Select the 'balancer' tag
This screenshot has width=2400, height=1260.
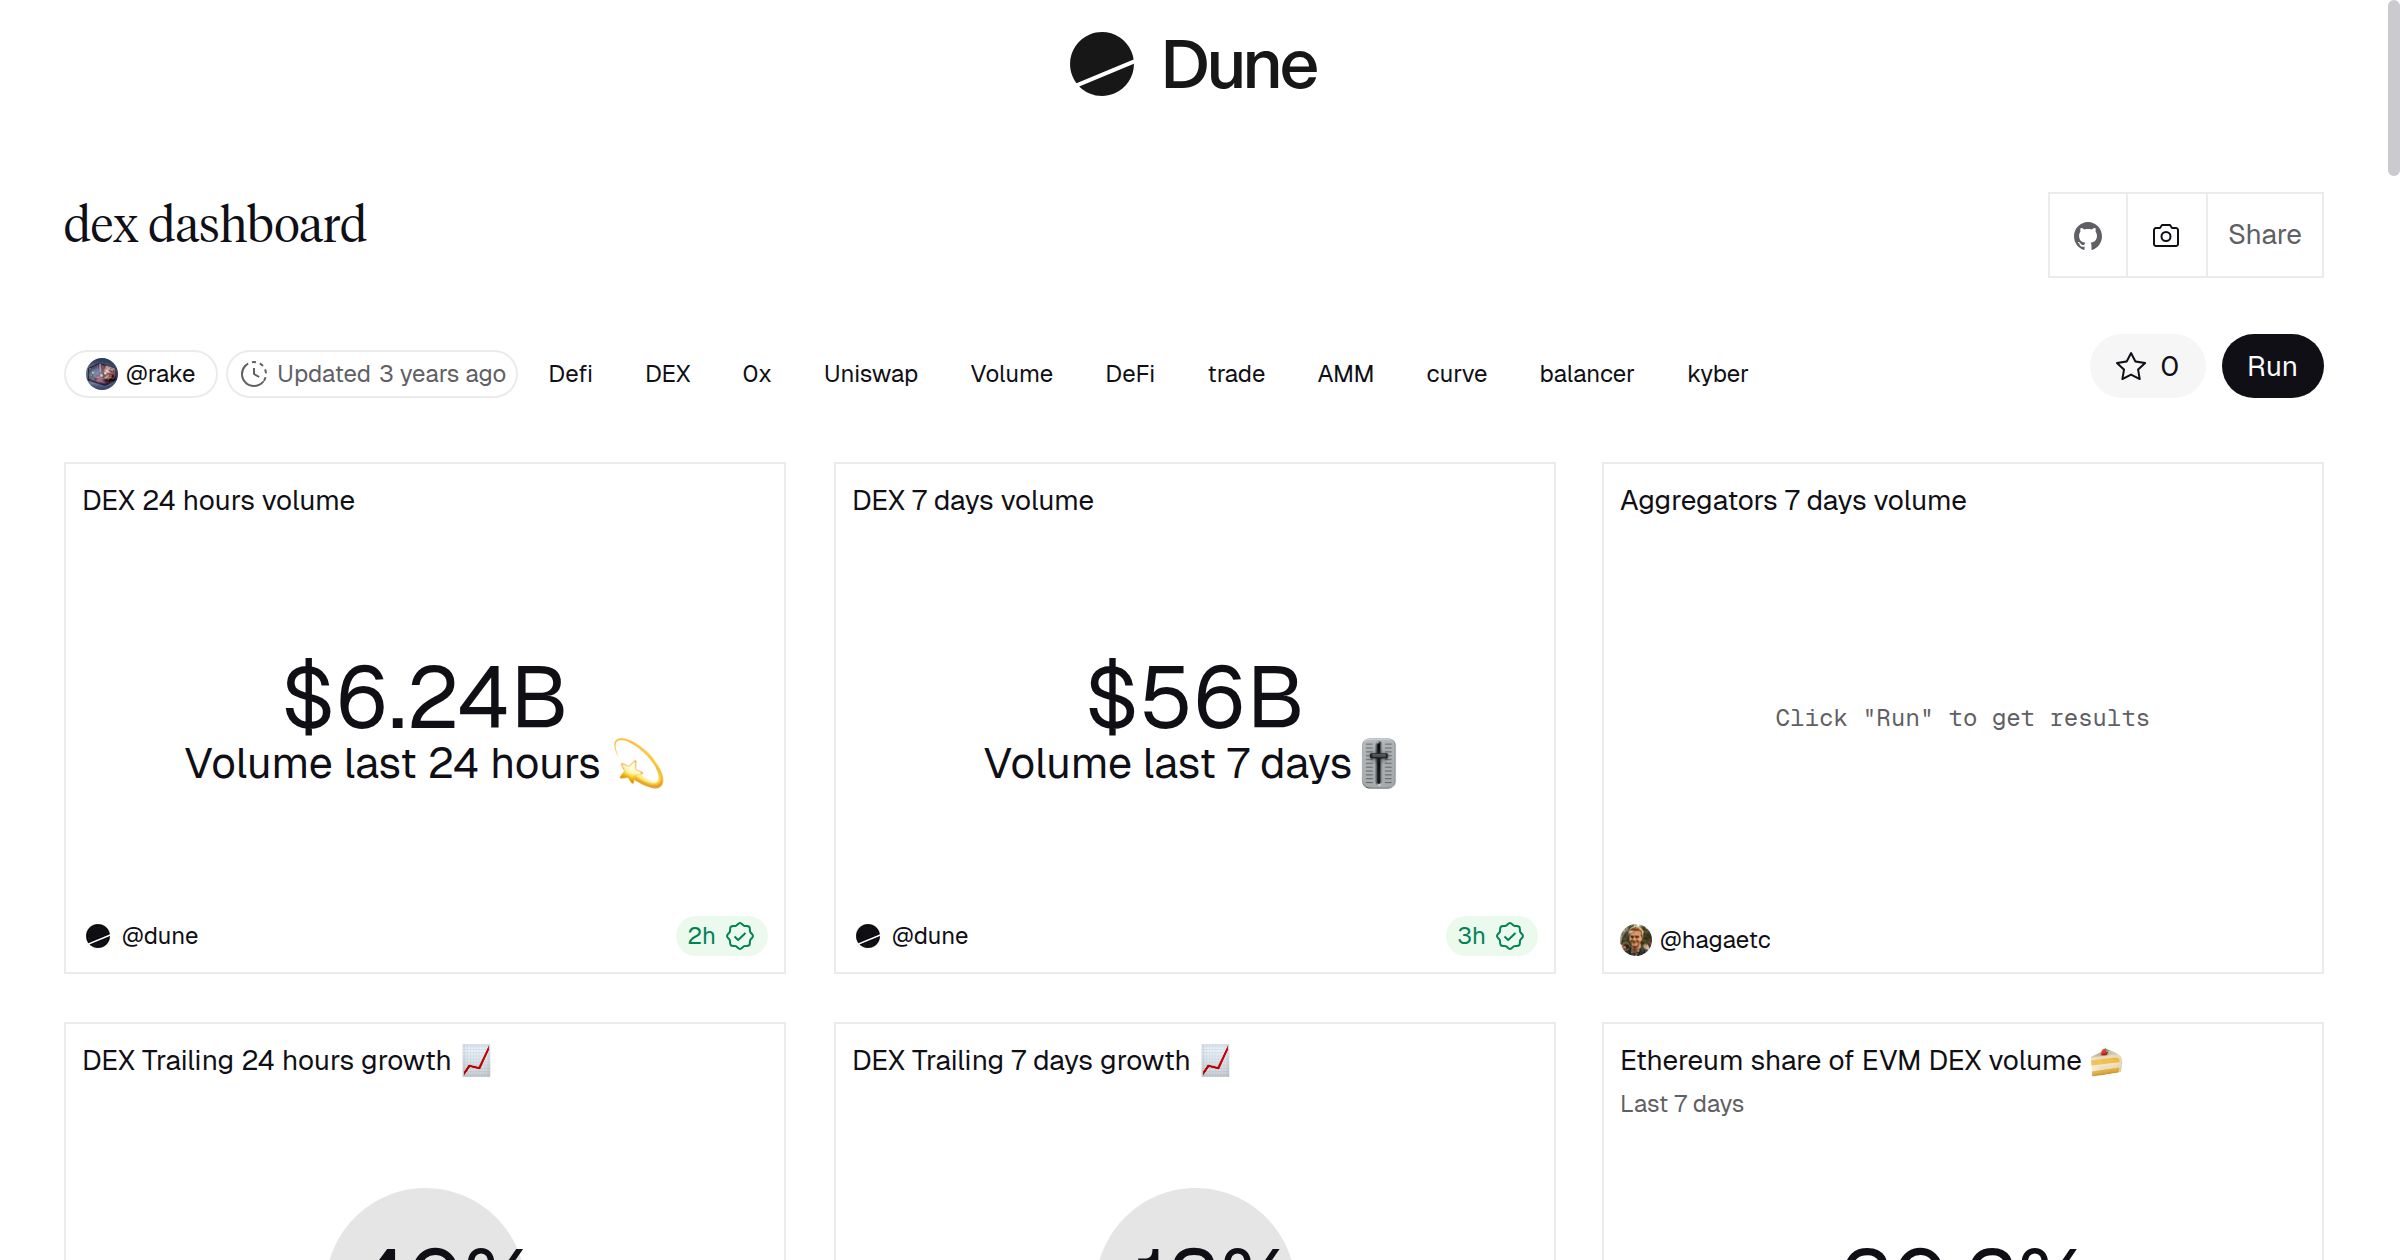1586,373
